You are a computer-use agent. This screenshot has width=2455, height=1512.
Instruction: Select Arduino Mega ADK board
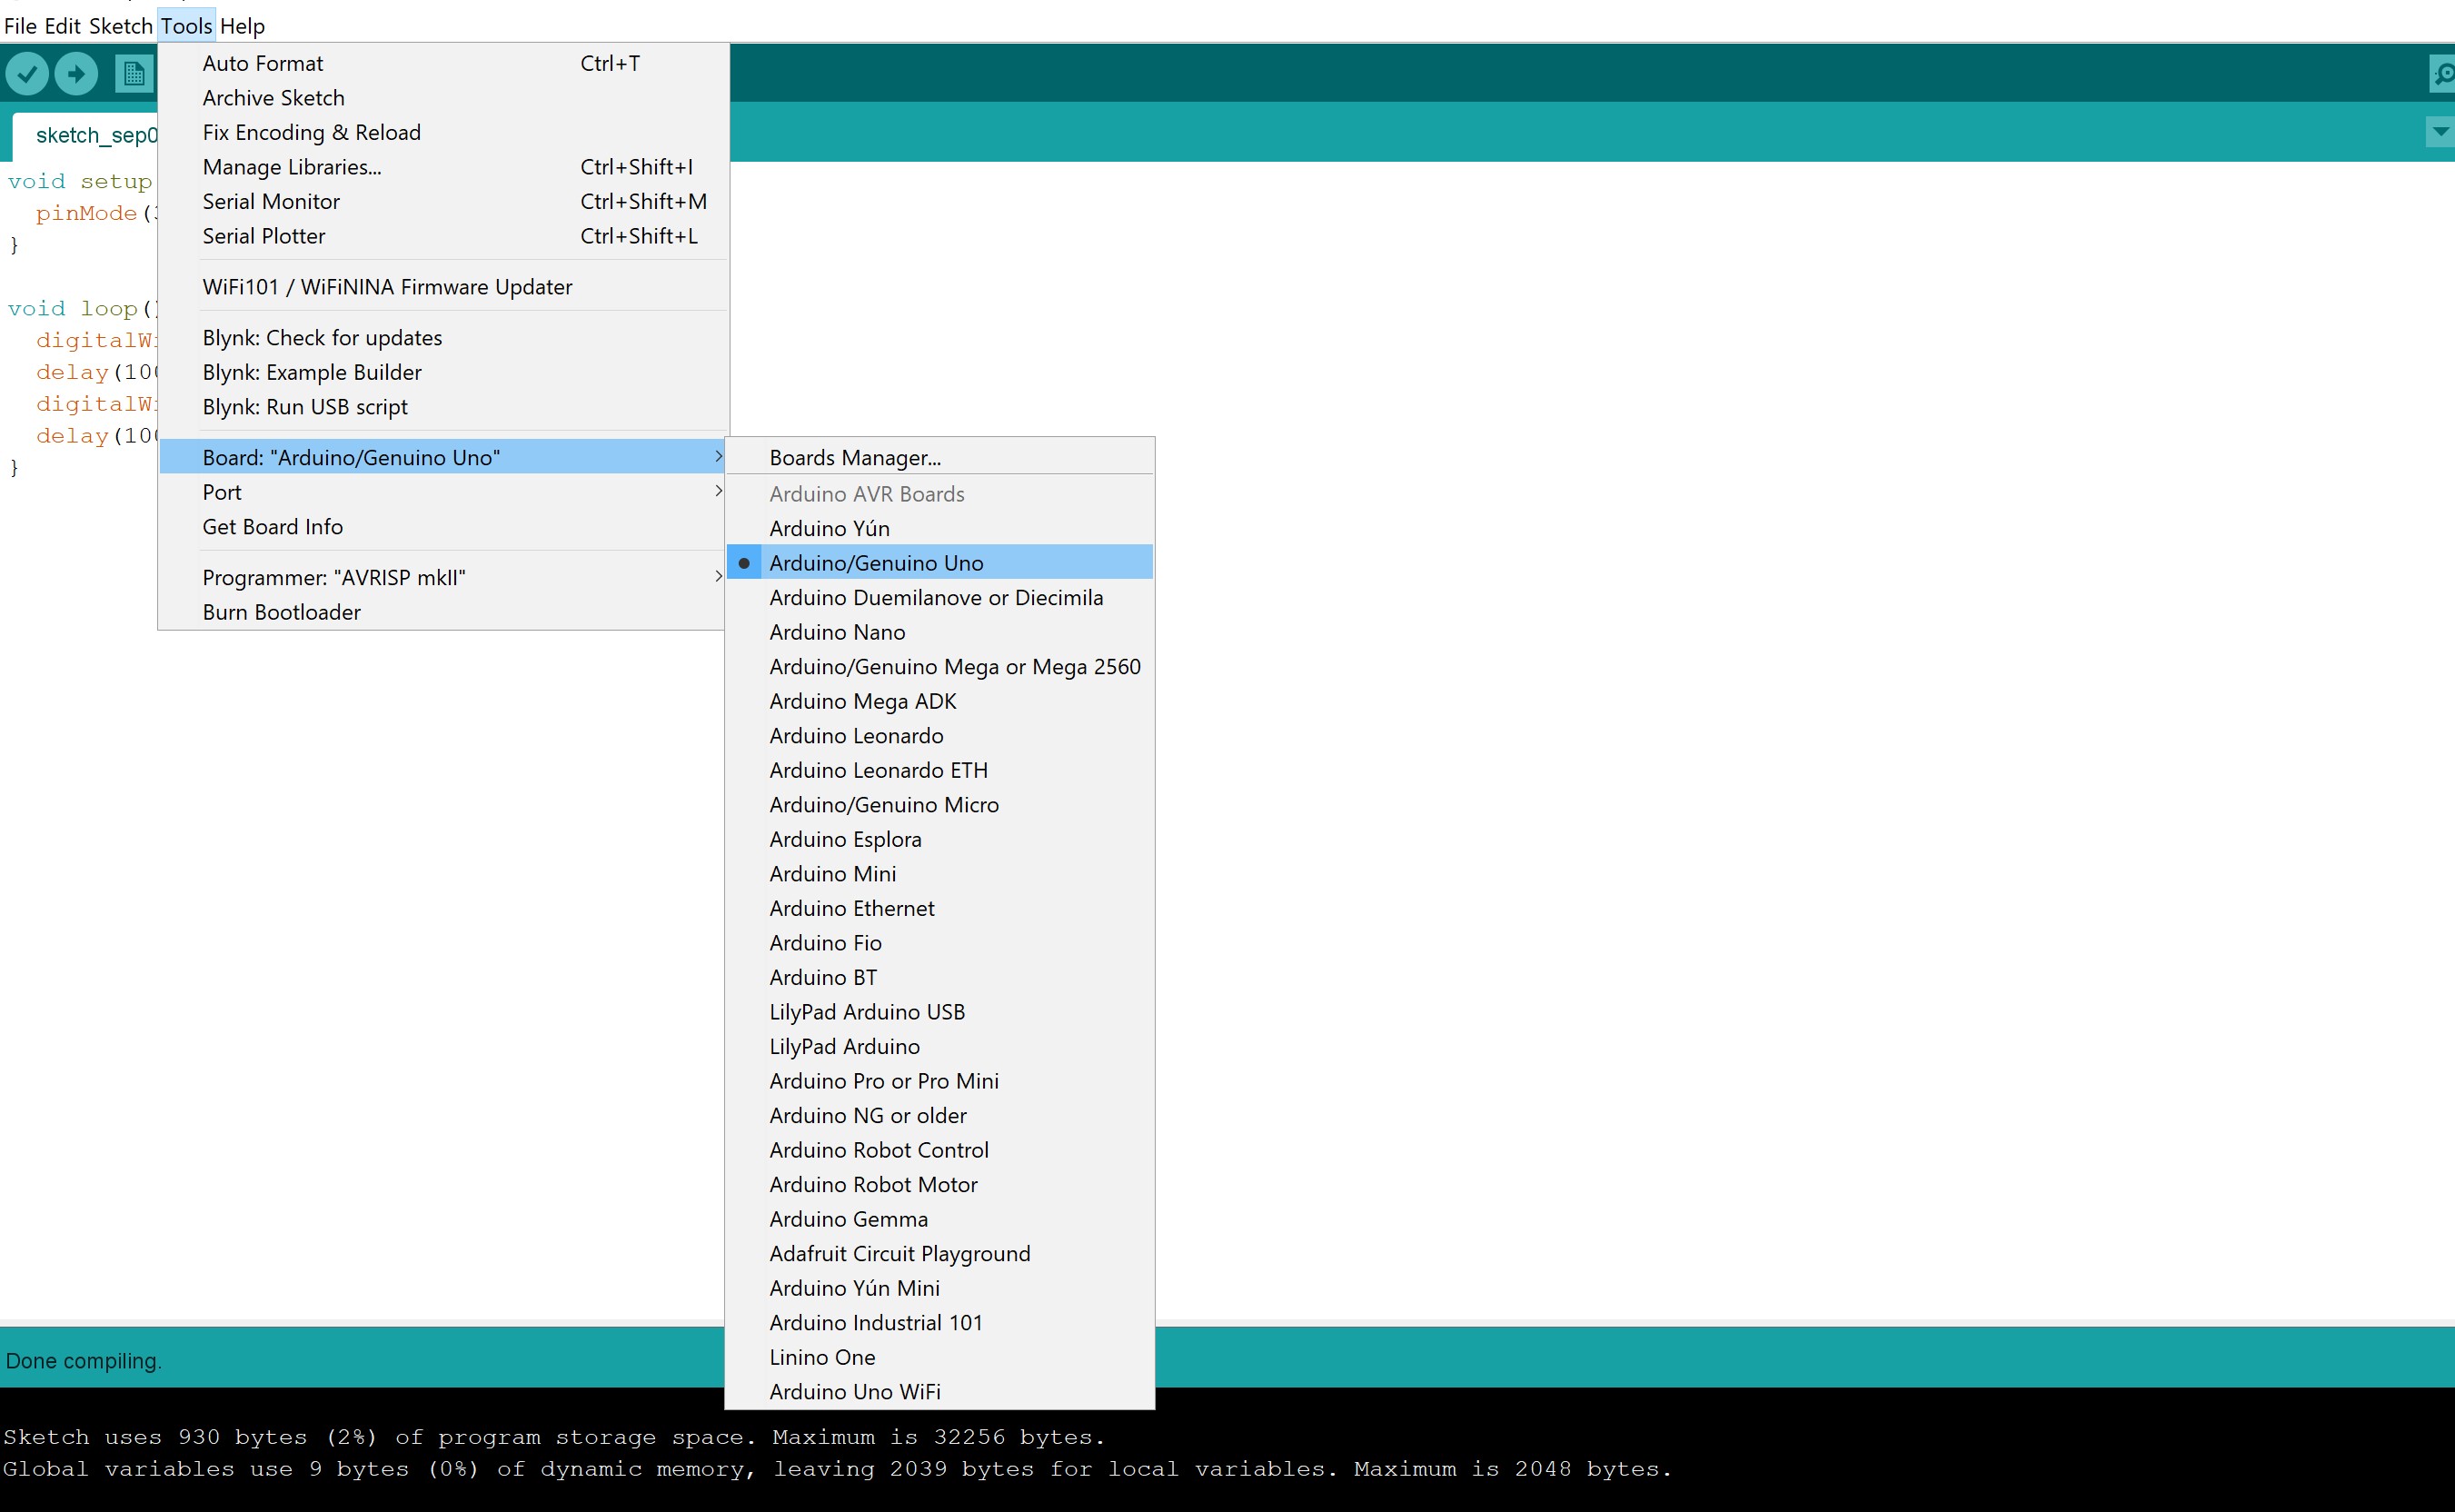[x=939, y=701]
